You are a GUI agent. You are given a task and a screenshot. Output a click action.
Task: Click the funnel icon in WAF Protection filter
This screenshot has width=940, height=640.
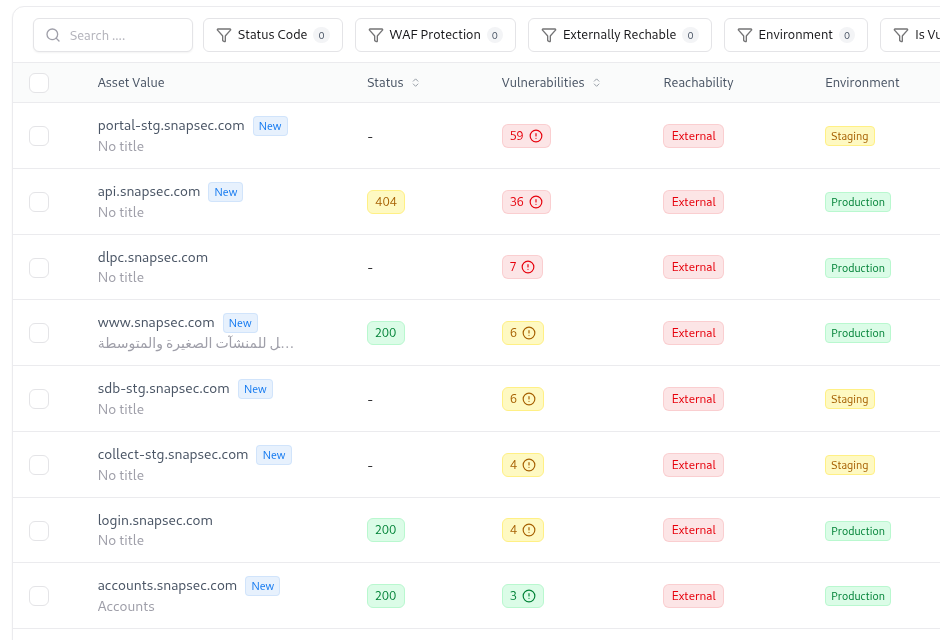click(376, 35)
